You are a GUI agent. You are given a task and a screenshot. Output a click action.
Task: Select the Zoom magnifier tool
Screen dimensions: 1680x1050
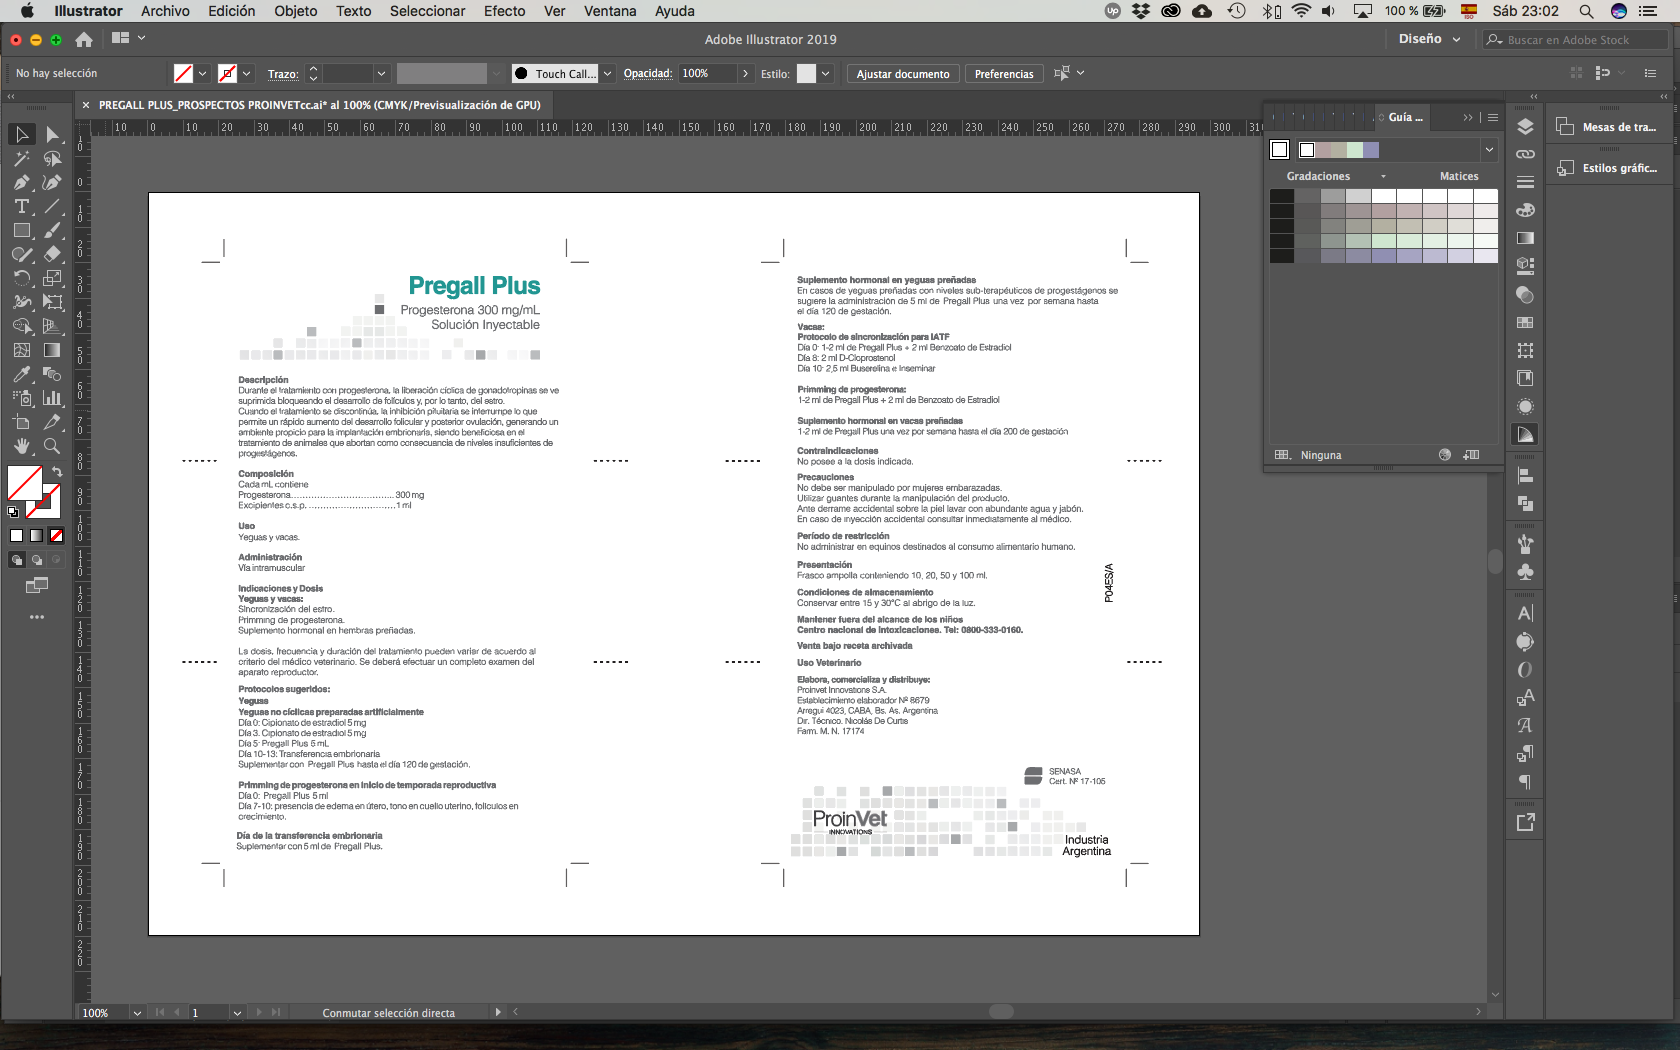(x=52, y=446)
